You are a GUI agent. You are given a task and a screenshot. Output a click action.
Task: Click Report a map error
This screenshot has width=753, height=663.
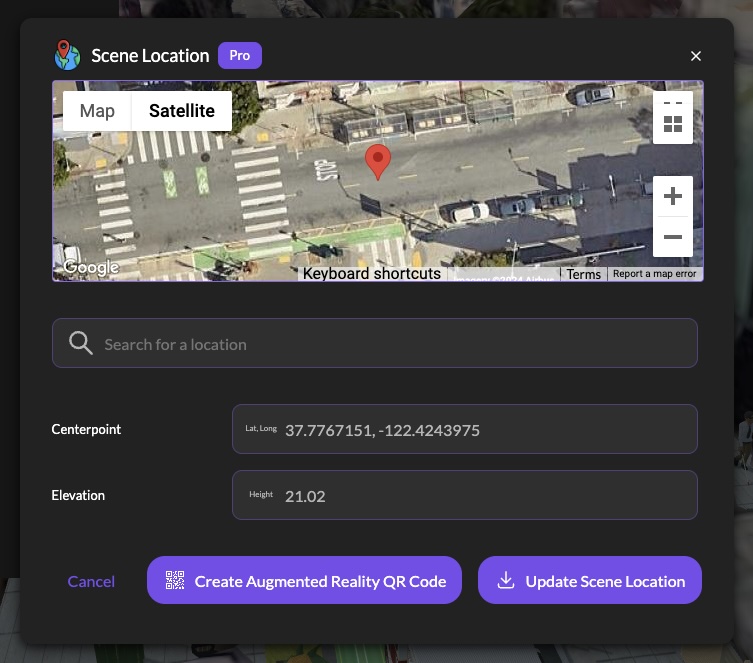pyautogui.click(x=654, y=274)
